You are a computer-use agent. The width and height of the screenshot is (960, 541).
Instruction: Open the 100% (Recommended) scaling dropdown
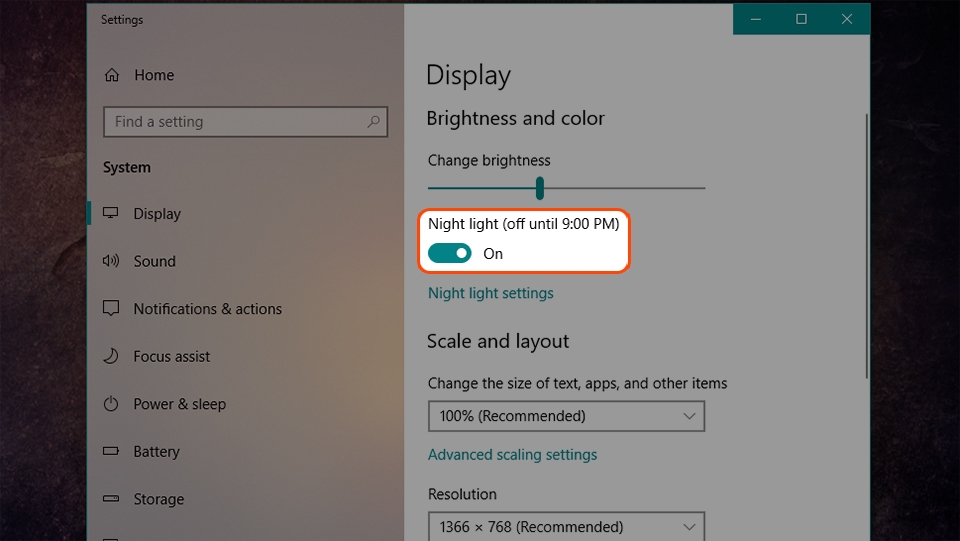pos(566,416)
